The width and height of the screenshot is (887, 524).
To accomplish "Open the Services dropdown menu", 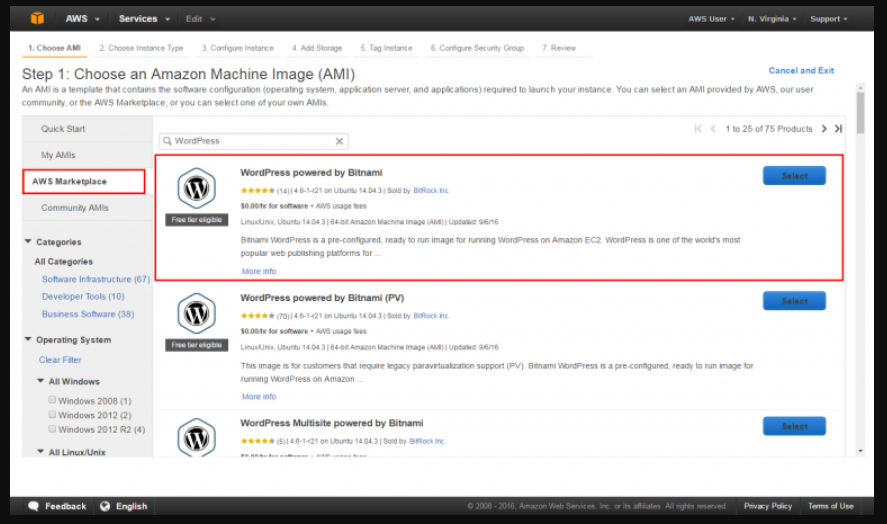I will pos(144,19).
